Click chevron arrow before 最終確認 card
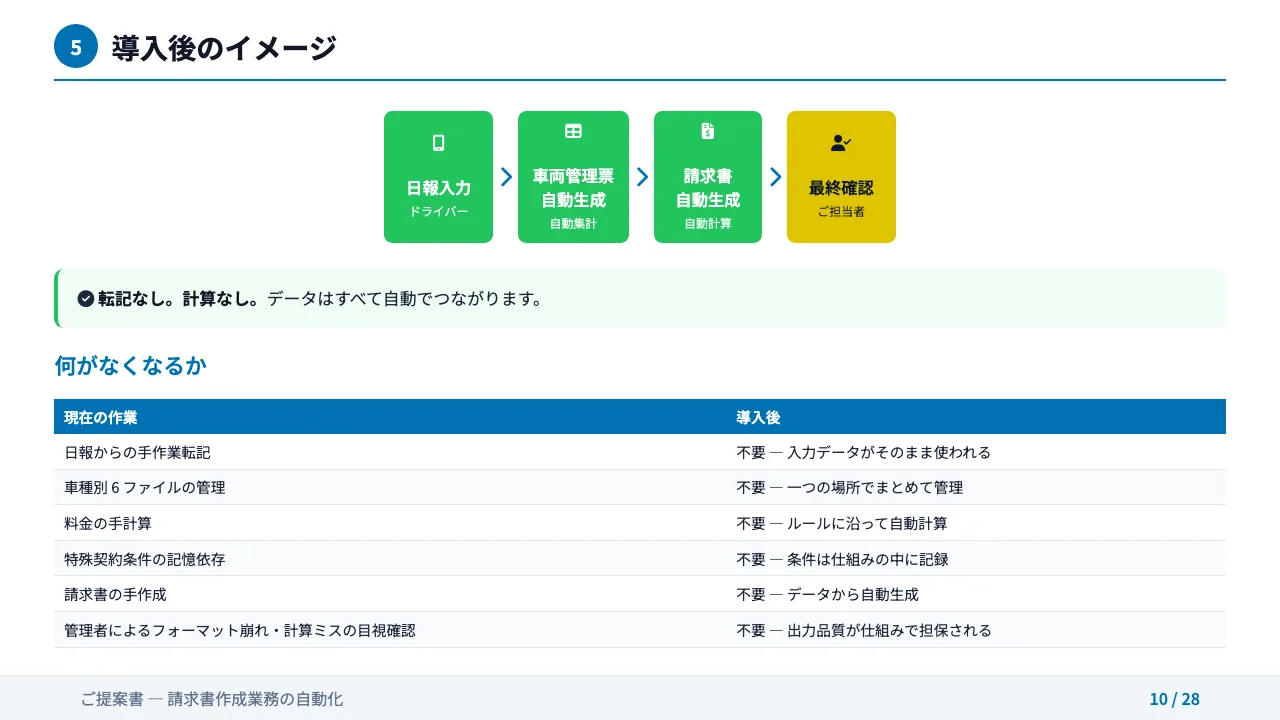 (x=775, y=177)
